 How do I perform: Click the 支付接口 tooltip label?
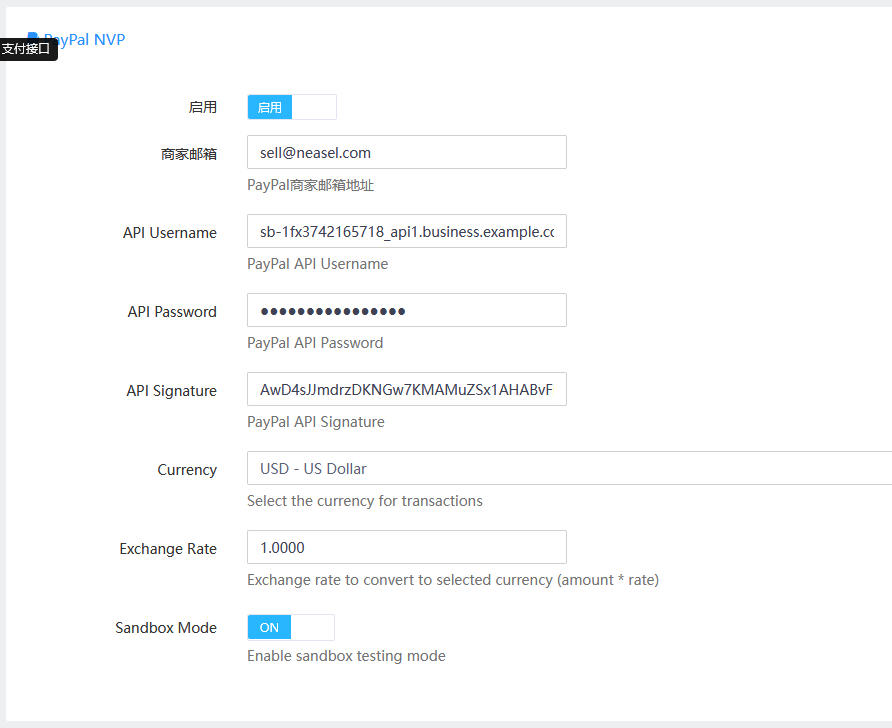[x=27, y=49]
